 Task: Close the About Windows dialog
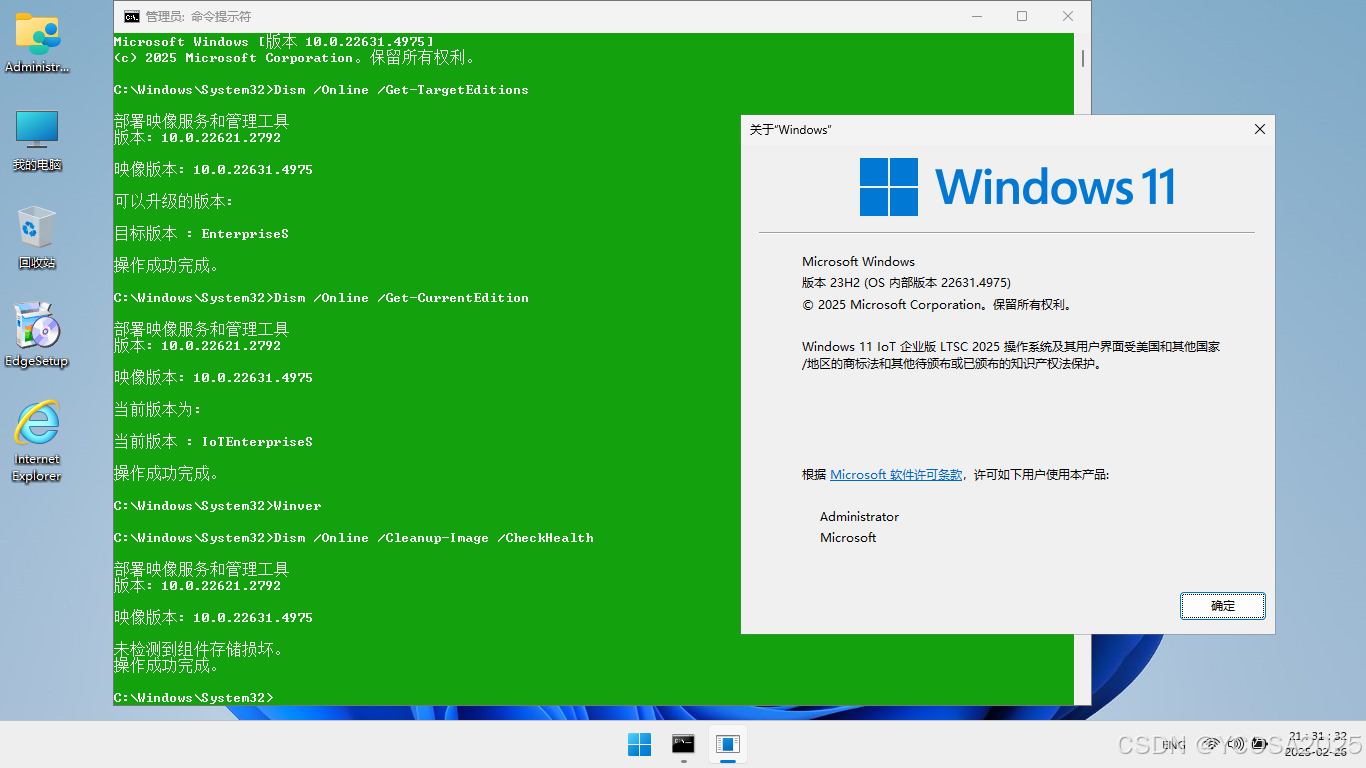1260,130
